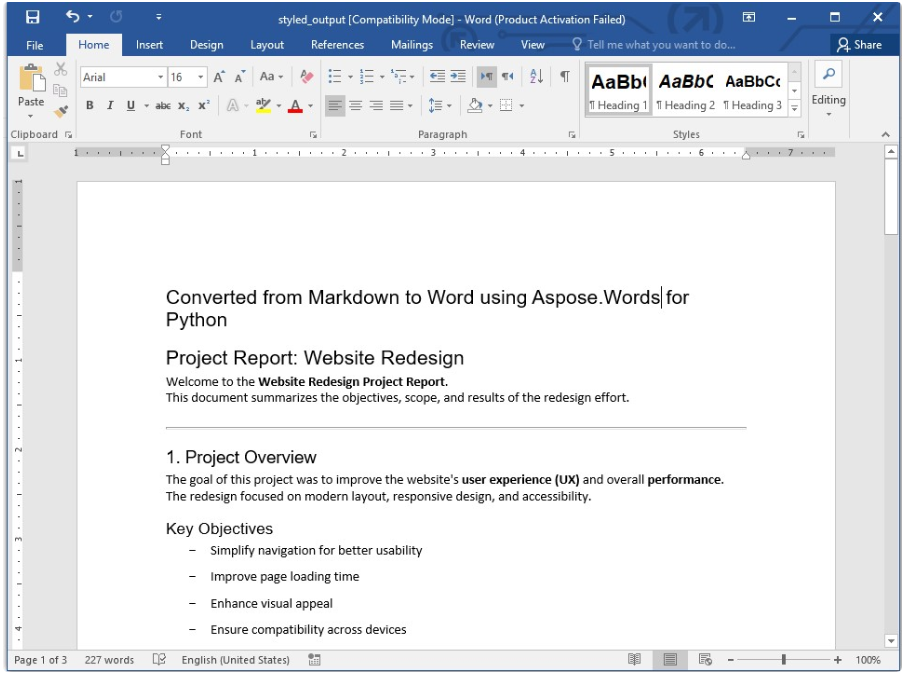Click the Tell me what you want search box

(660, 45)
